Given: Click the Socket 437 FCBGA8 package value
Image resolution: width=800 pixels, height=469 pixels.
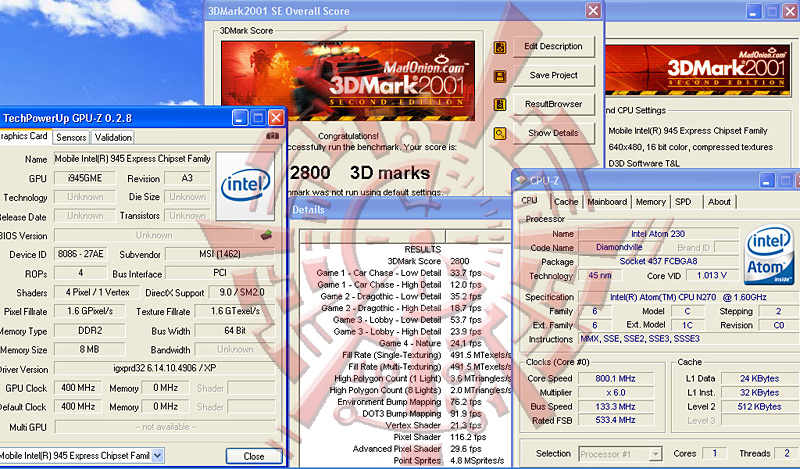Looking at the screenshot, I should 658,261.
